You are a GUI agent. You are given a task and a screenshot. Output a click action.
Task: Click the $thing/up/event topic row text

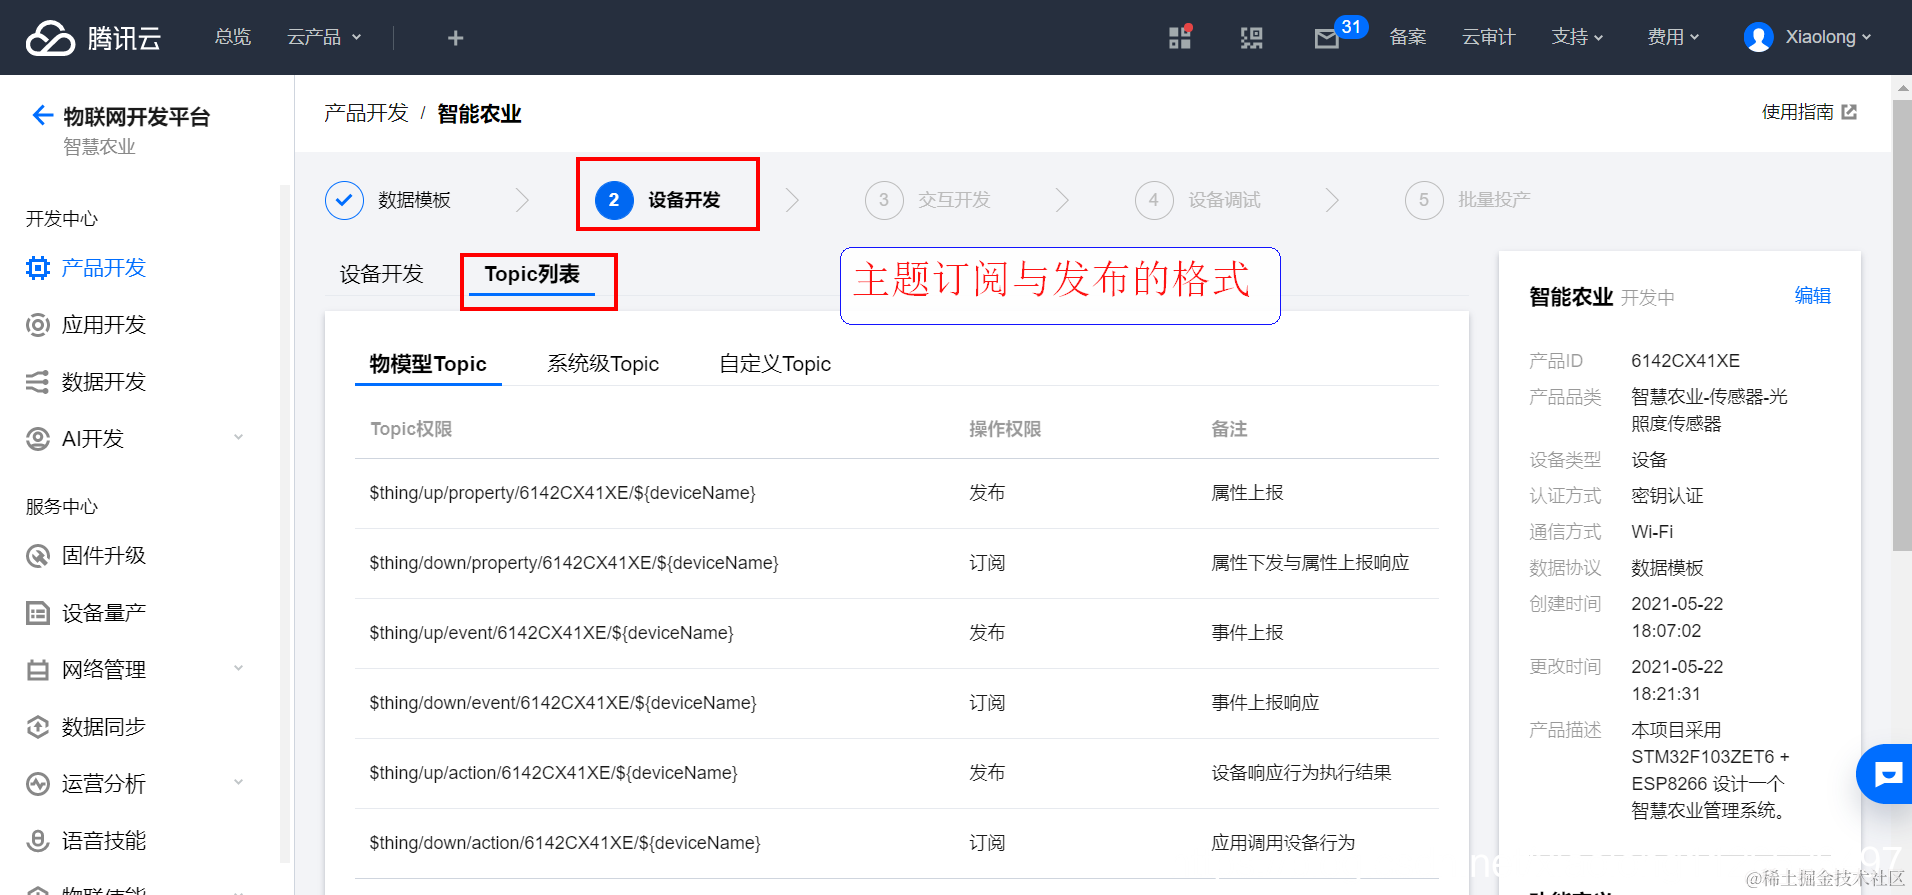pos(551,633)
